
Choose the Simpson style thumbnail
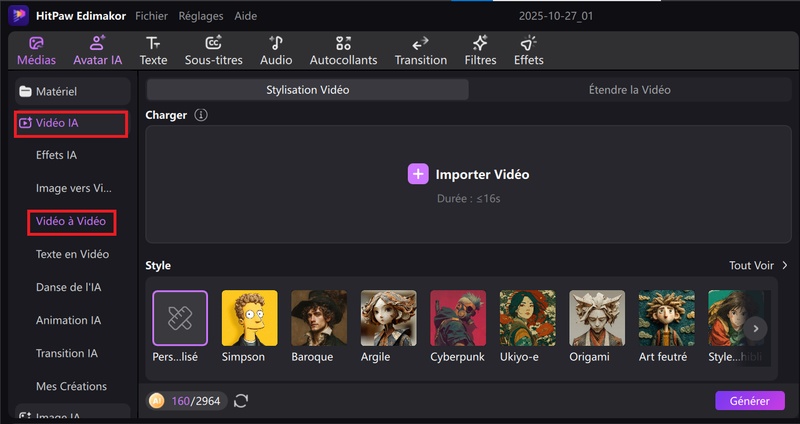(x=249, y=318)
